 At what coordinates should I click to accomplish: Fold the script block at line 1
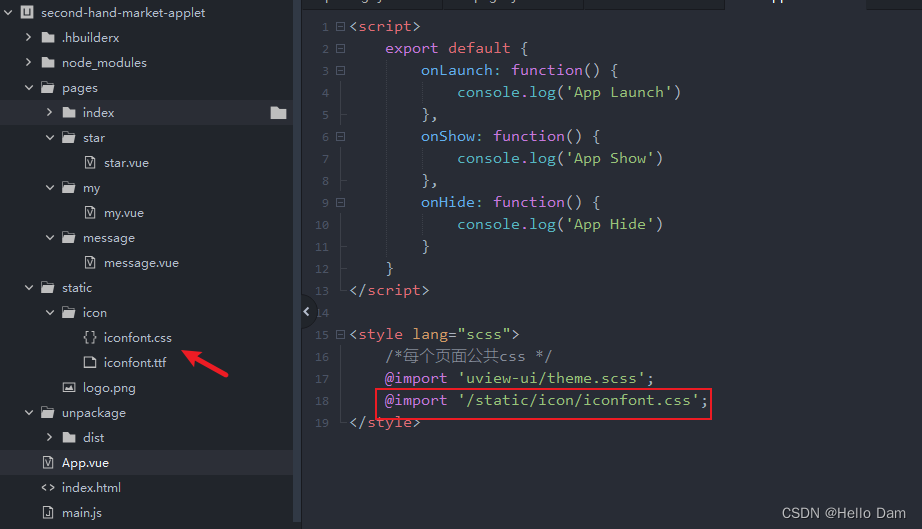pyautogui.click(x=340, y=26)
